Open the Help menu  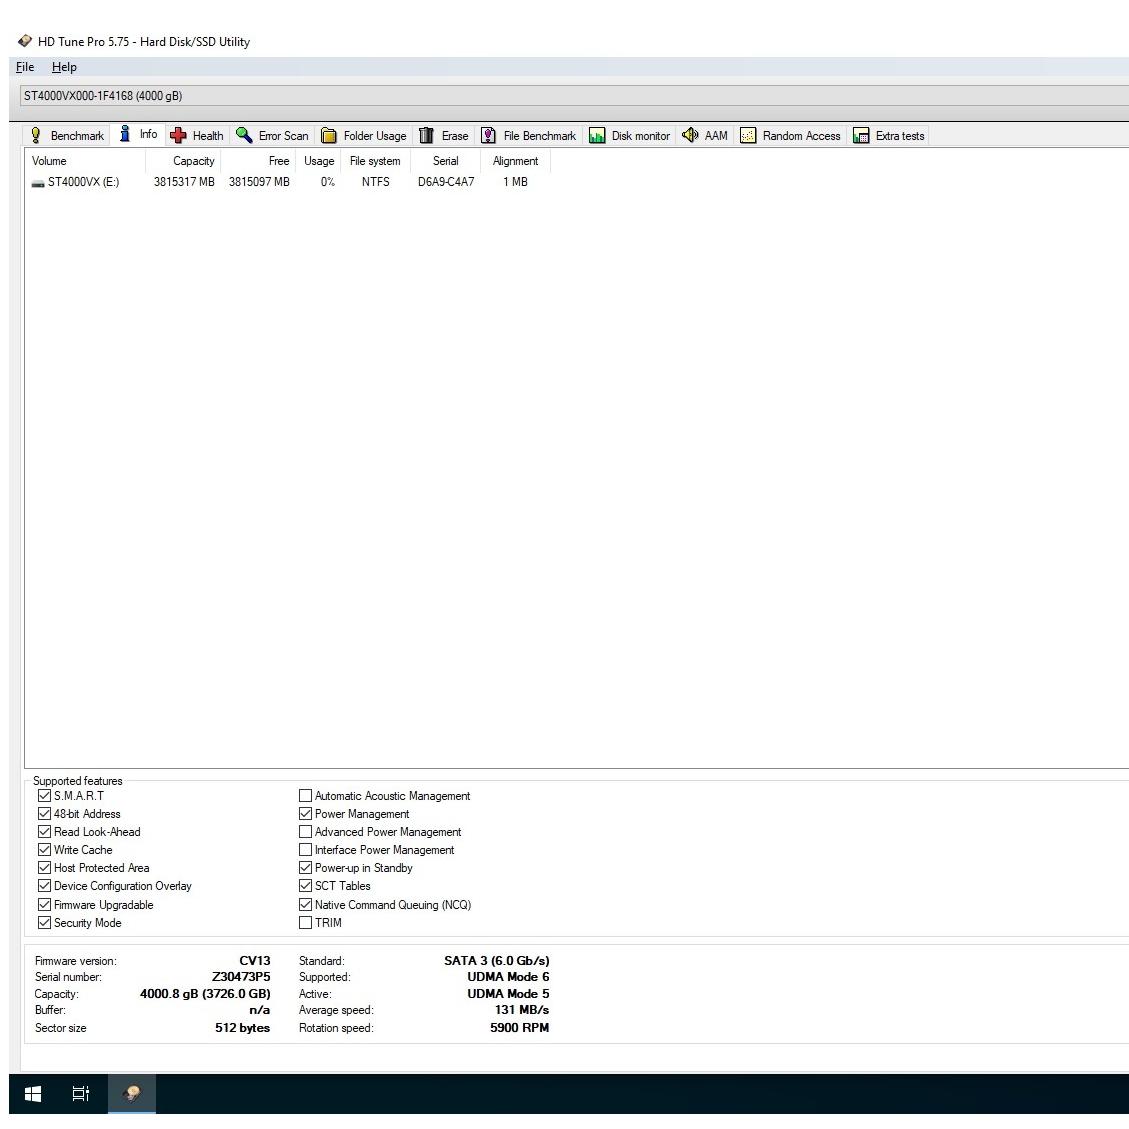pos(64,67)
